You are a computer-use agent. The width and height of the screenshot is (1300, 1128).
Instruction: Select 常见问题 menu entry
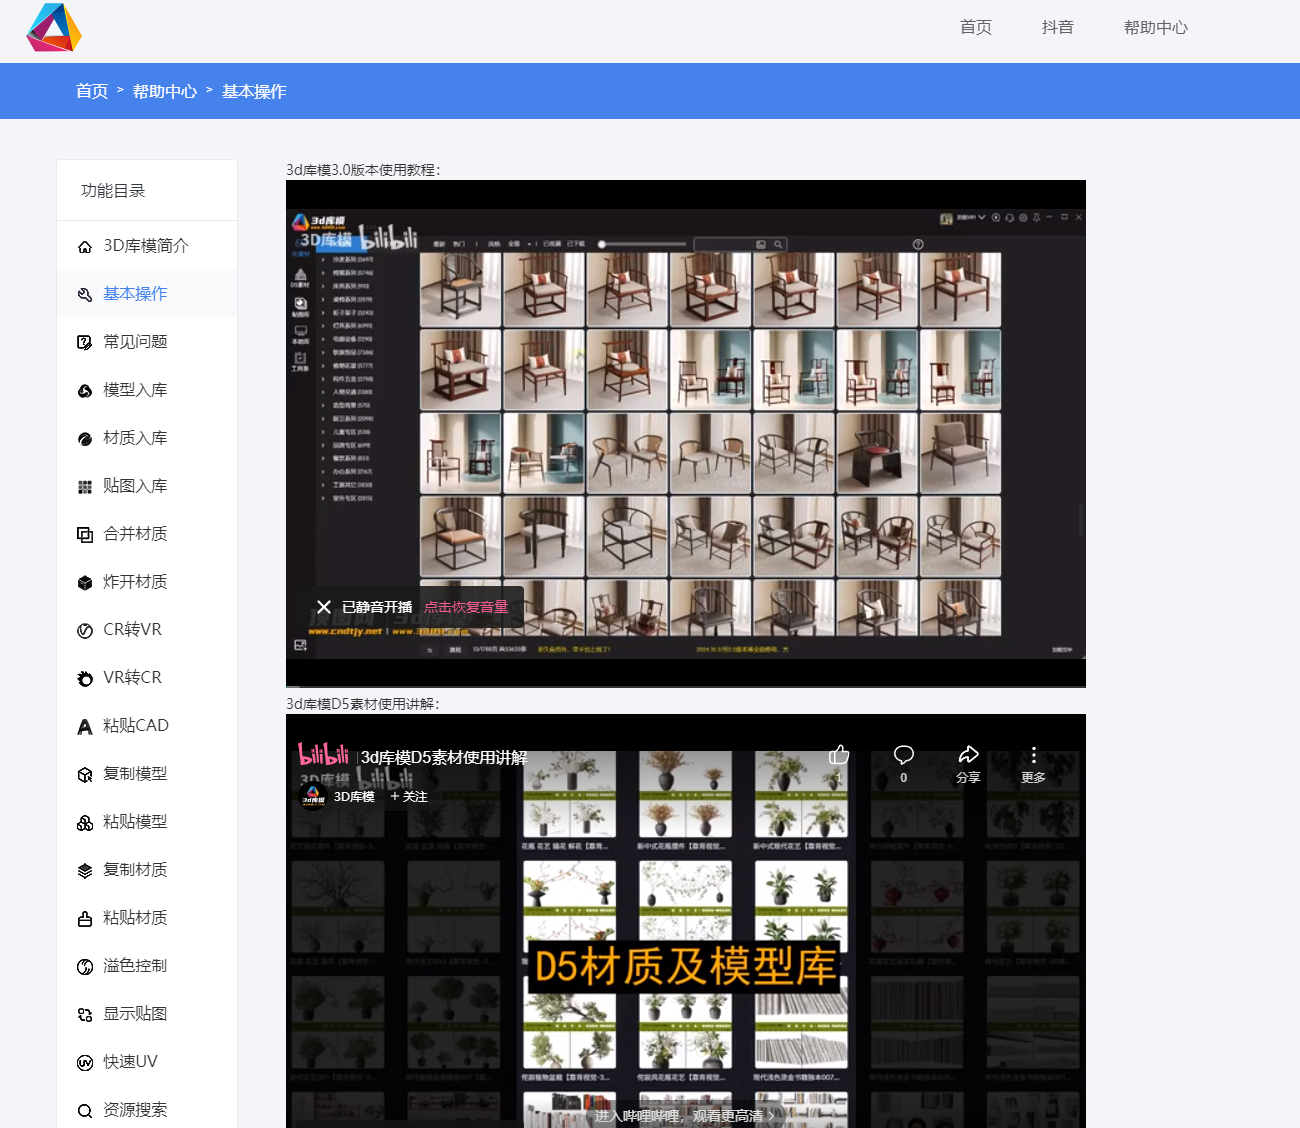click(x=147, y=342)
